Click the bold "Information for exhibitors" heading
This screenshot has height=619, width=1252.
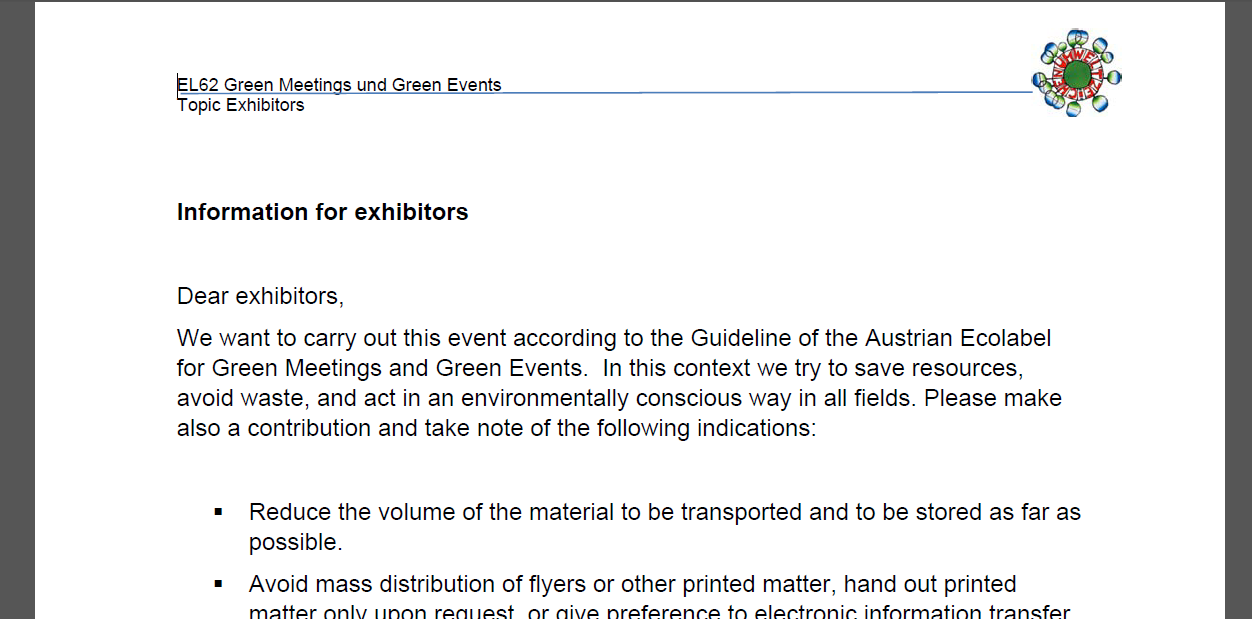[322, 212]
